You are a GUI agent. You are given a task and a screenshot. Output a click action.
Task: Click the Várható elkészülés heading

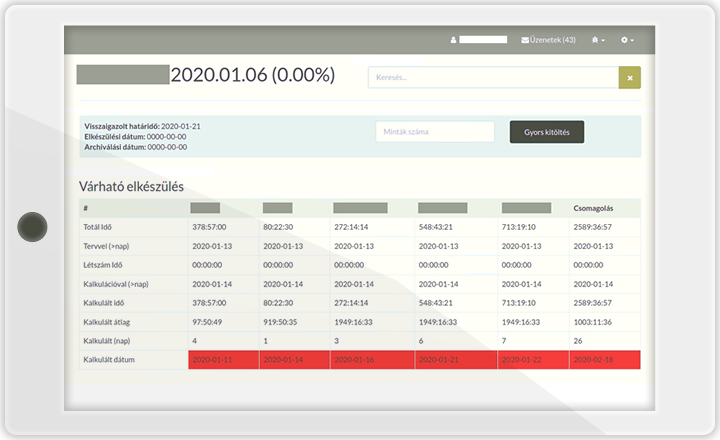tap(131, 186)
